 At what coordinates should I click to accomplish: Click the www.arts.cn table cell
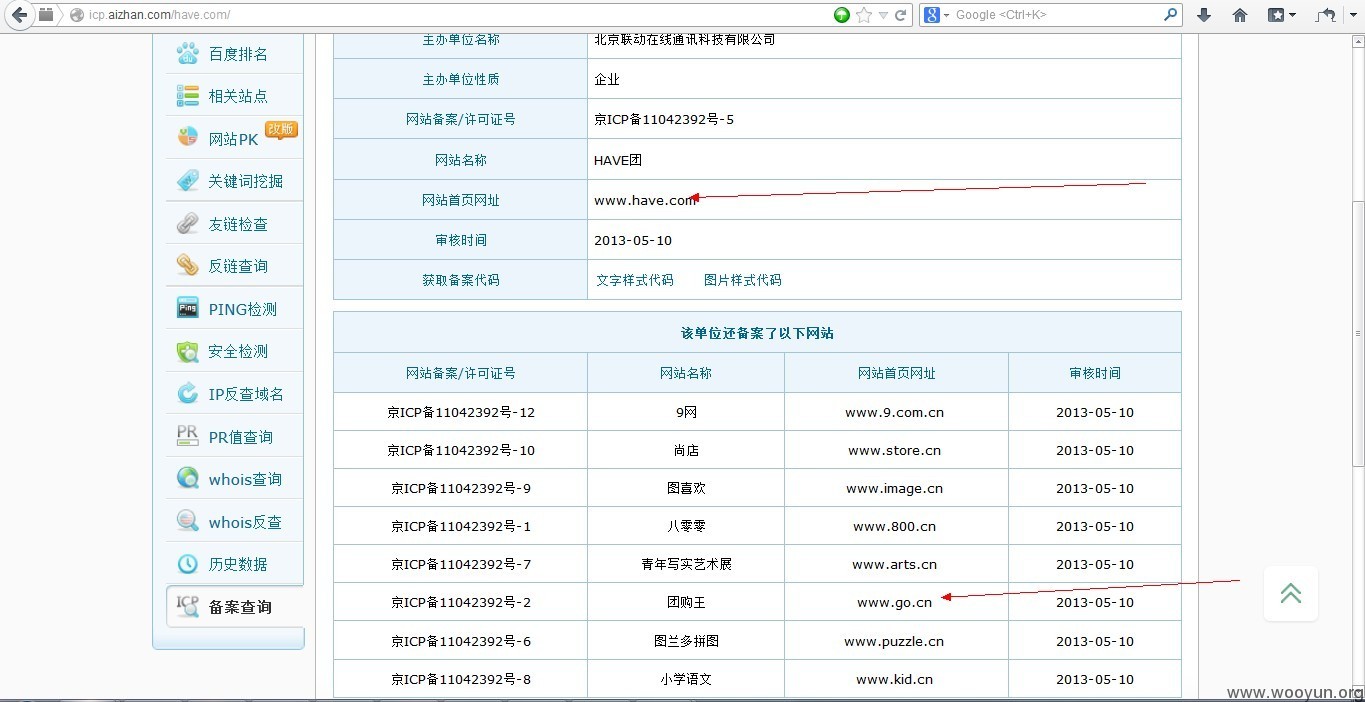point(895,564)
